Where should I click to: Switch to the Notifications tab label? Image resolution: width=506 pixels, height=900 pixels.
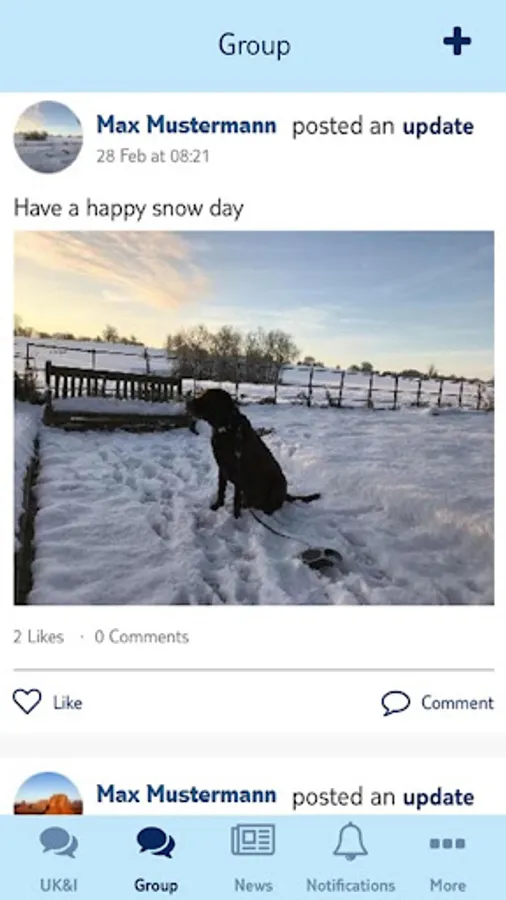[x=351, y=885]
